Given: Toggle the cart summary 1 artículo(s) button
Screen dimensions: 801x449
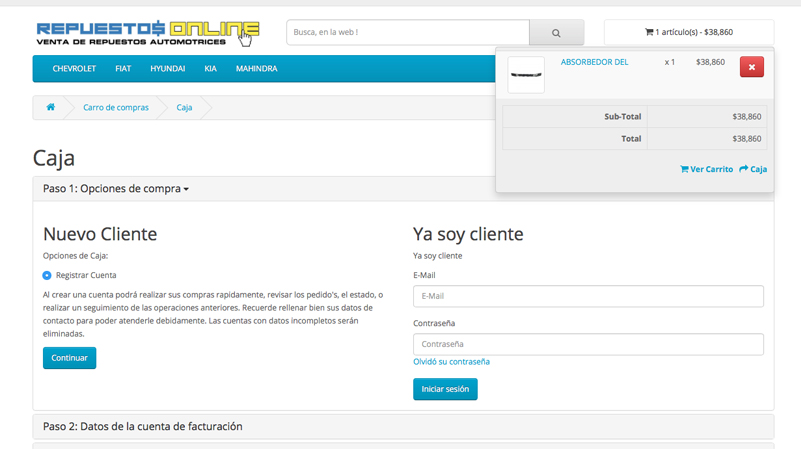Looking at the screenshot, I should [x=689, y=32].
